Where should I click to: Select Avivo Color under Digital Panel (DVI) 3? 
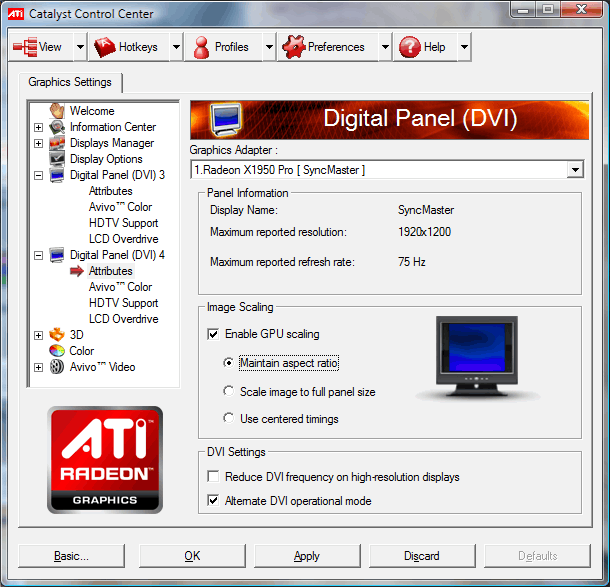pyautogui.click(x=120, y=207)
